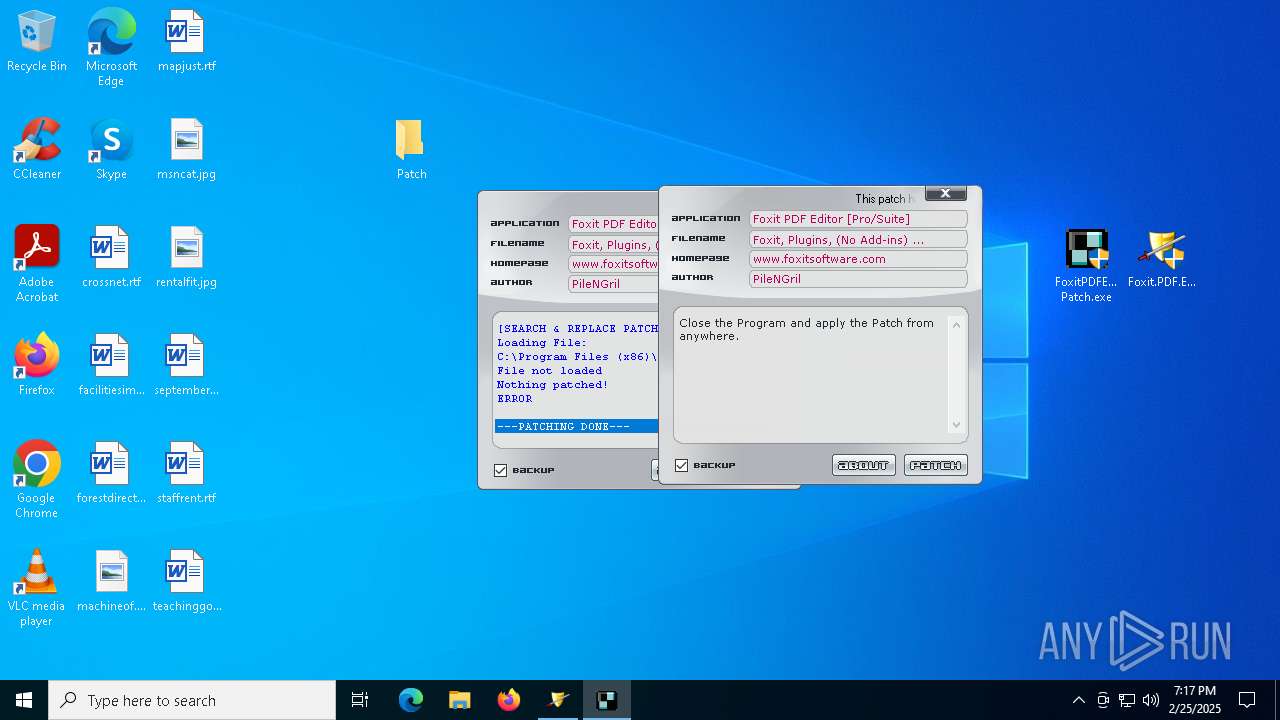Click the 'Type here to search' box
This screenshot has height=720, width=1280.
point(192,700)
